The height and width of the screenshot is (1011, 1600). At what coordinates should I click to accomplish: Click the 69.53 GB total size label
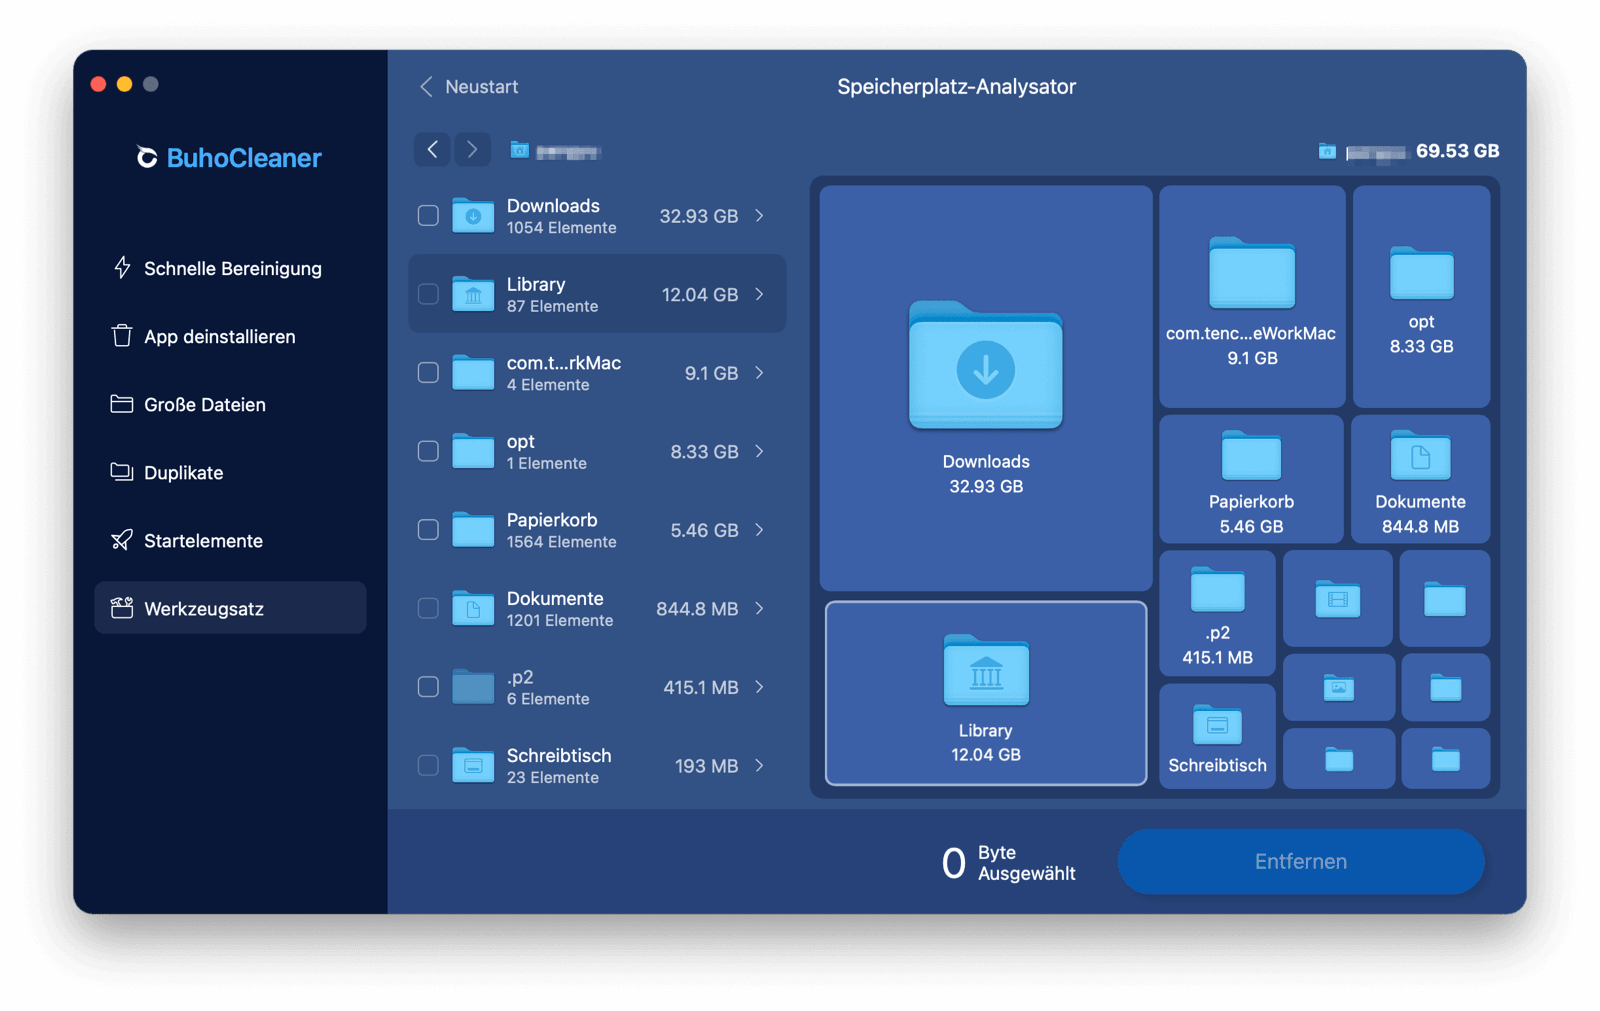tap(1457, 151)
